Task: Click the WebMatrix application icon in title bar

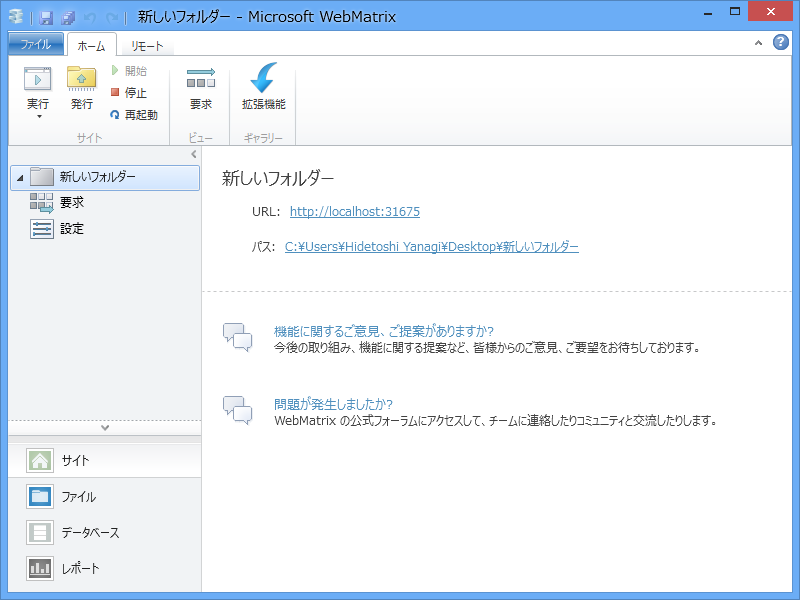Action: pos(16,17)
